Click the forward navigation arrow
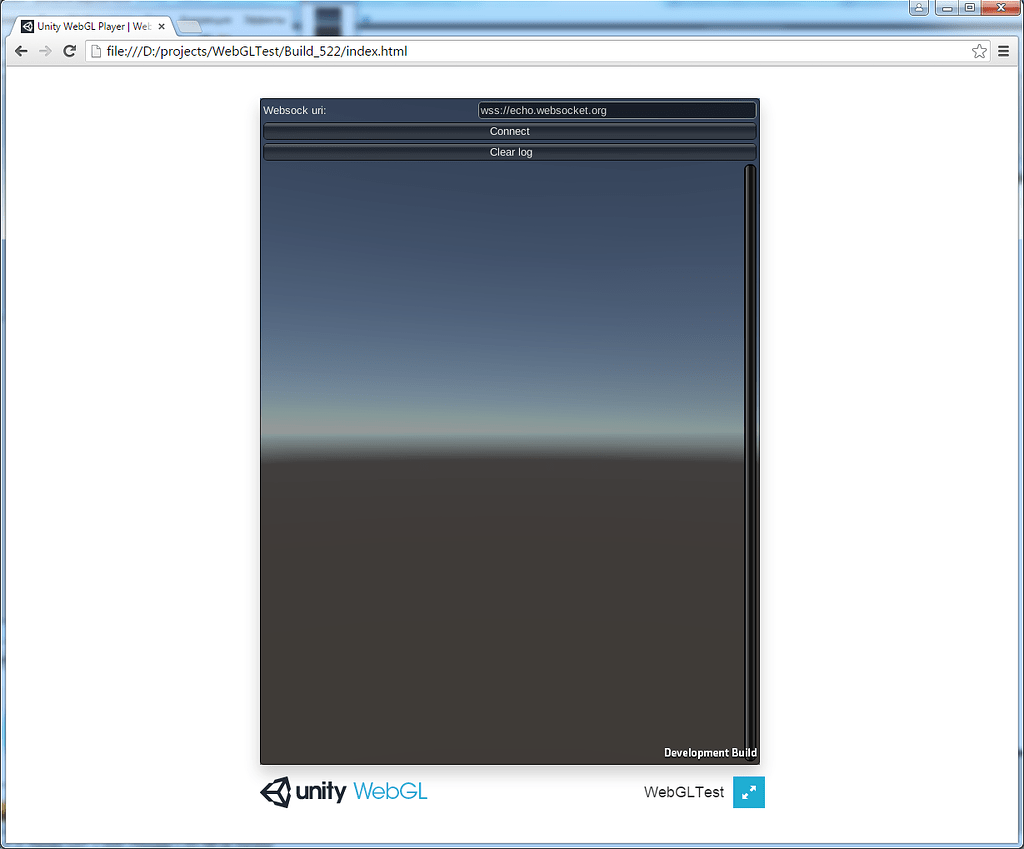Screen dimensions: 1024x849 point(45,51)
